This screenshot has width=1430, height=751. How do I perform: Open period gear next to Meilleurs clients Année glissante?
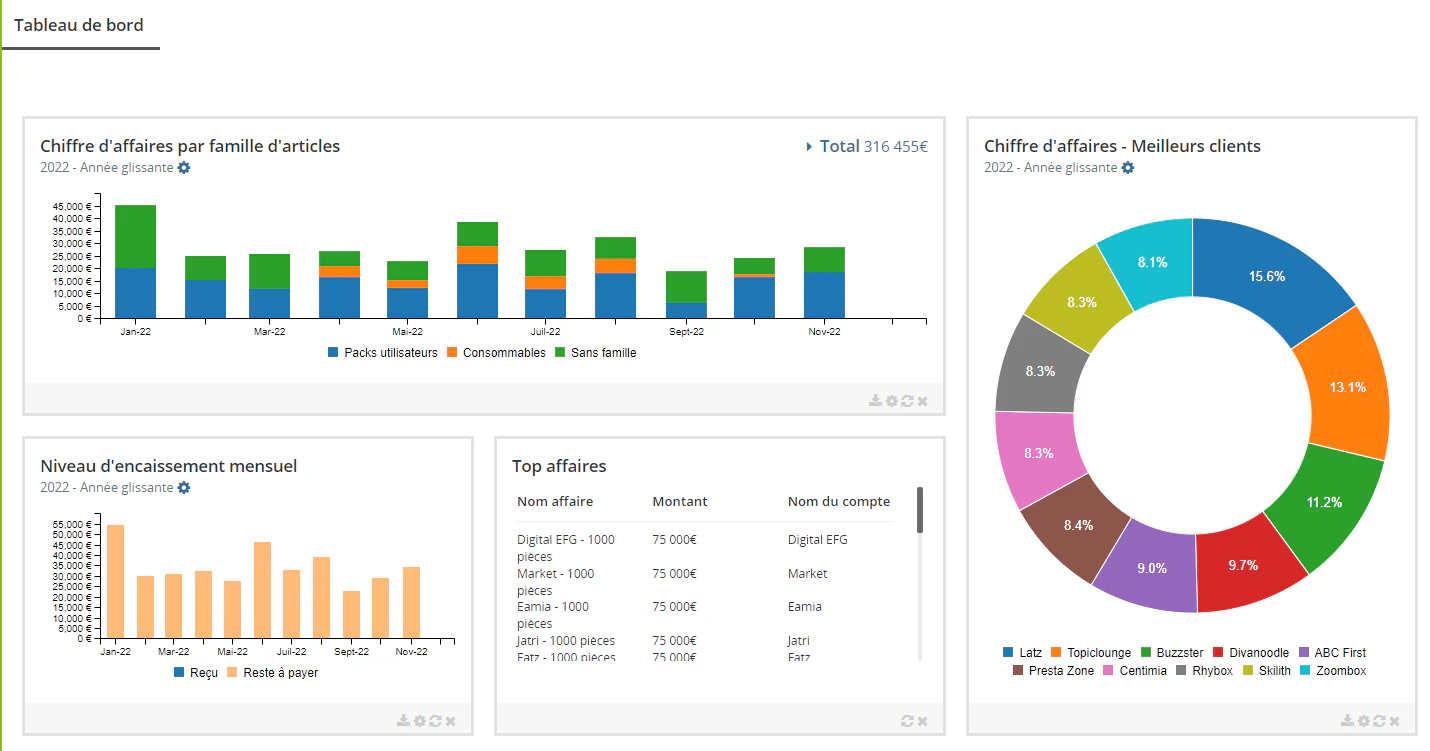click(1128, 168)
